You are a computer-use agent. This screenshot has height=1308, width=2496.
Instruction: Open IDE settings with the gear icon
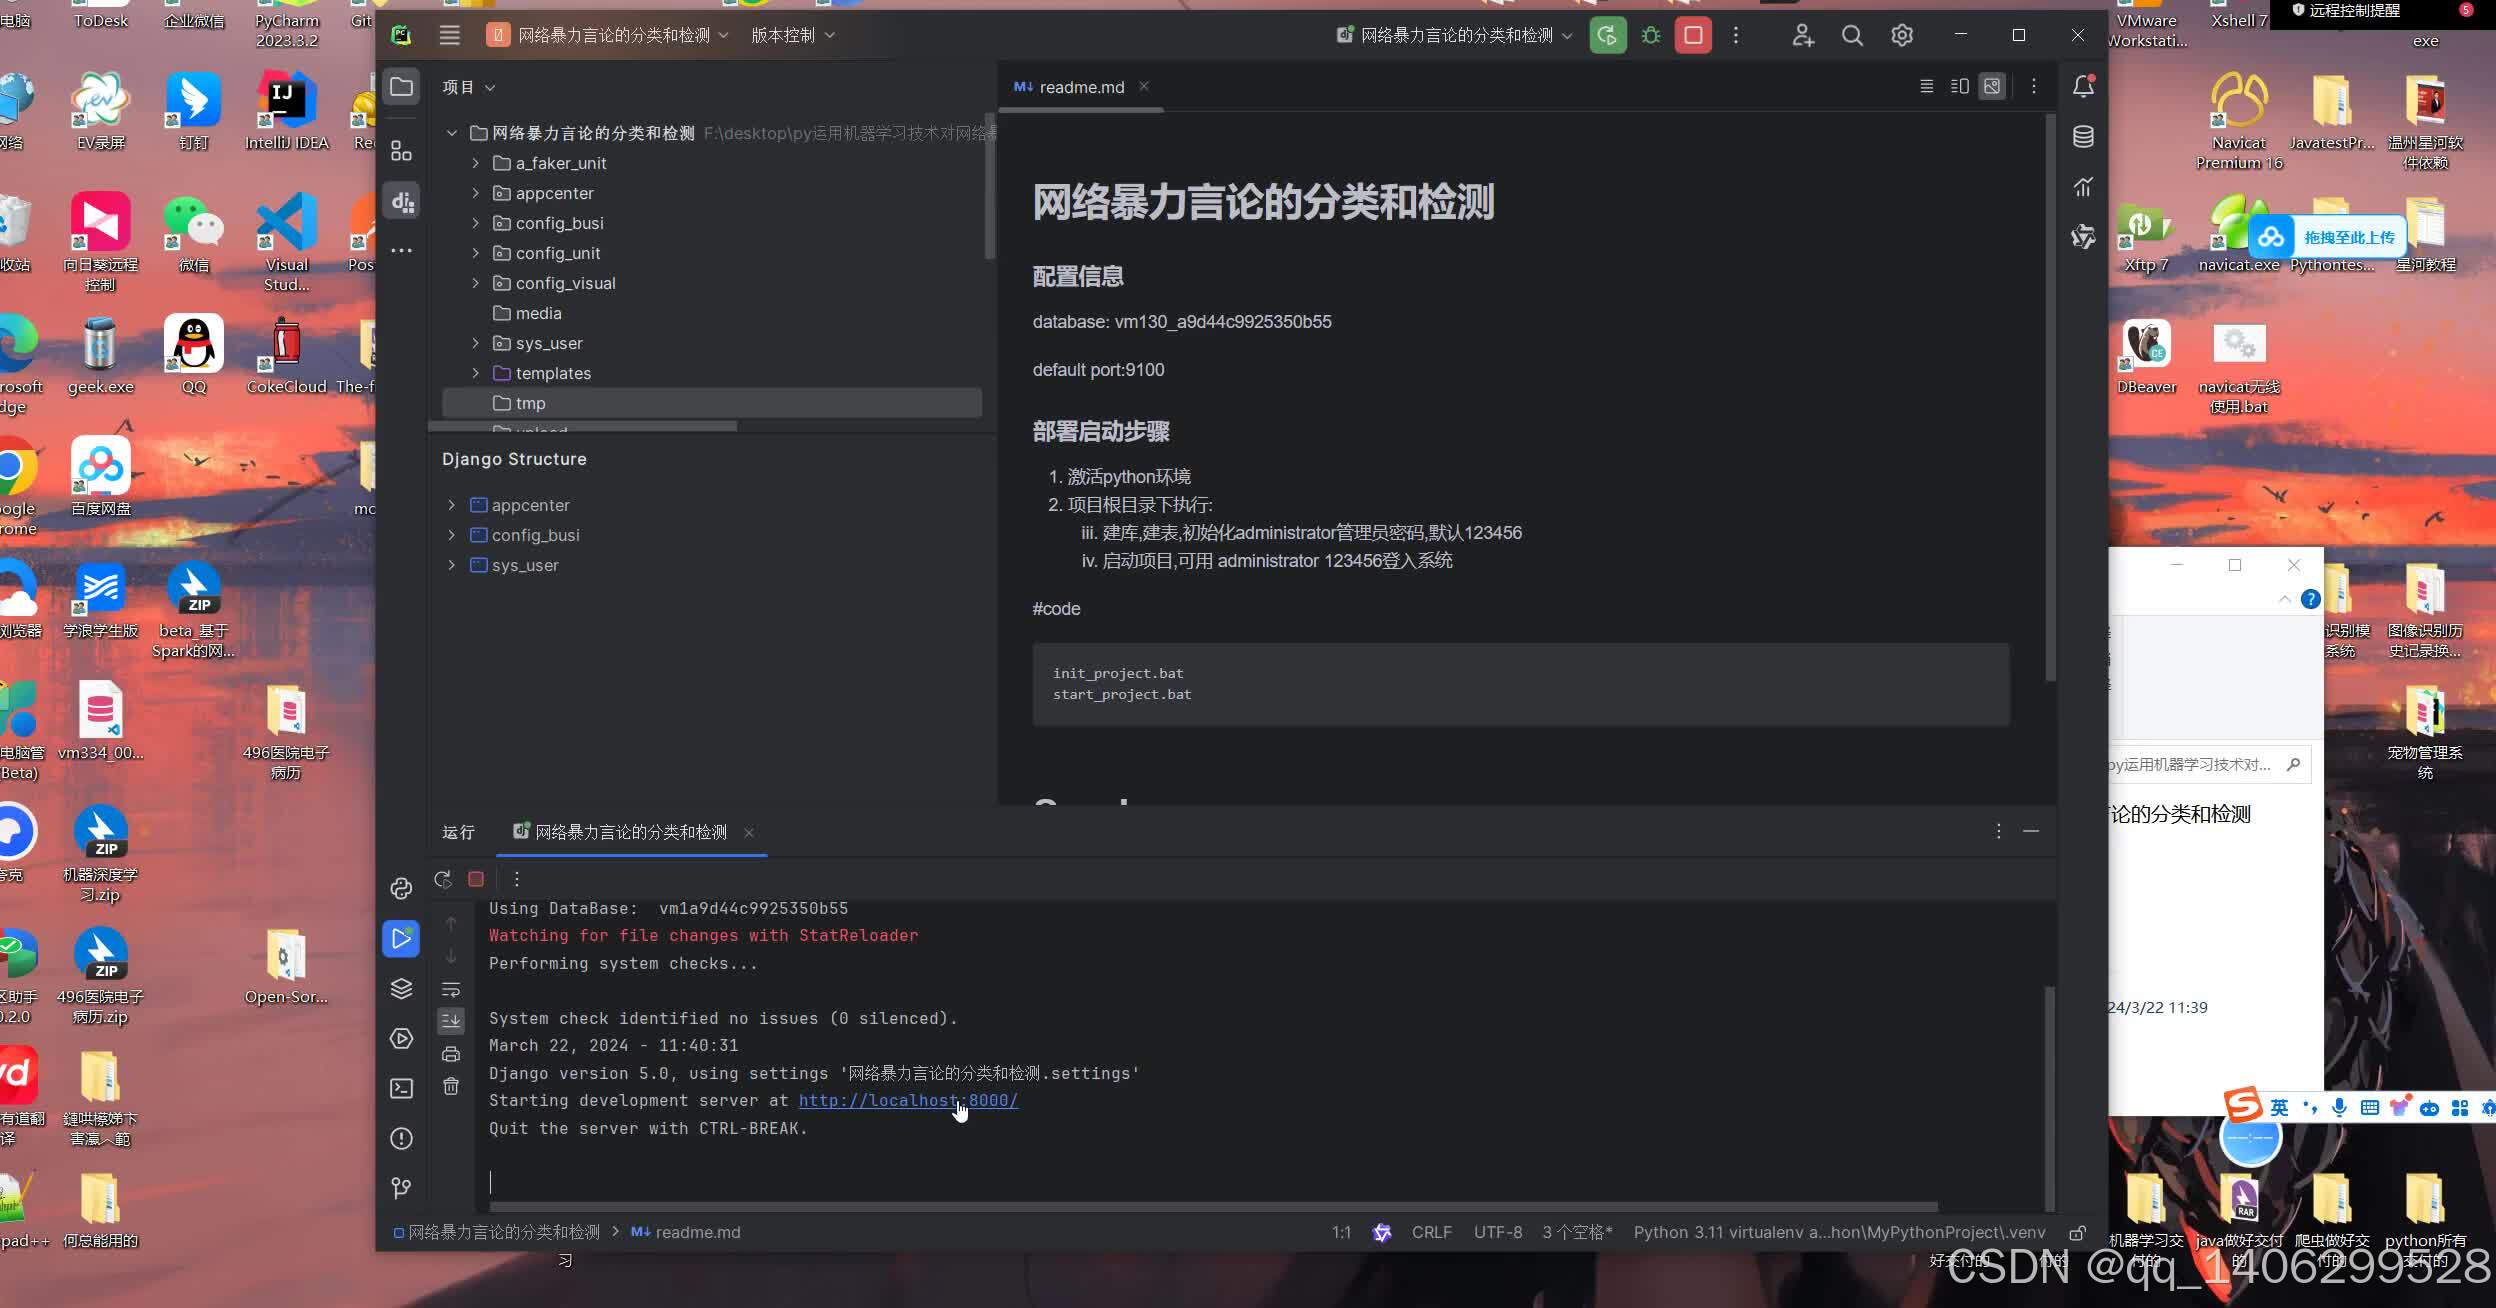click(x=1900, y=35)
